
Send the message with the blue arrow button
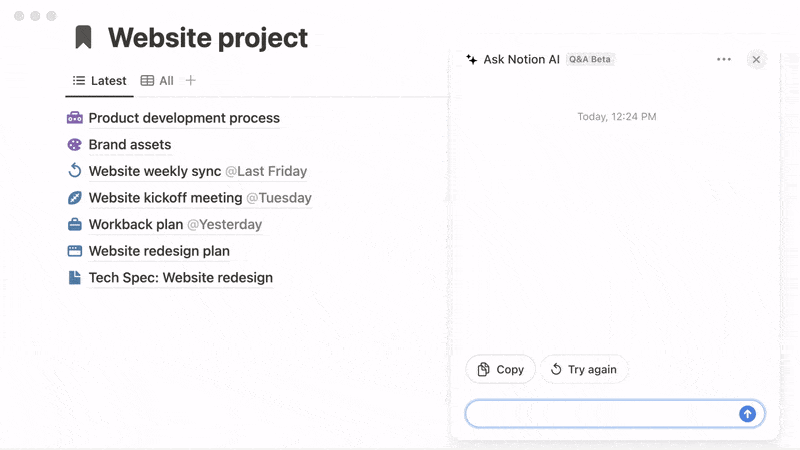click(747, 414)
